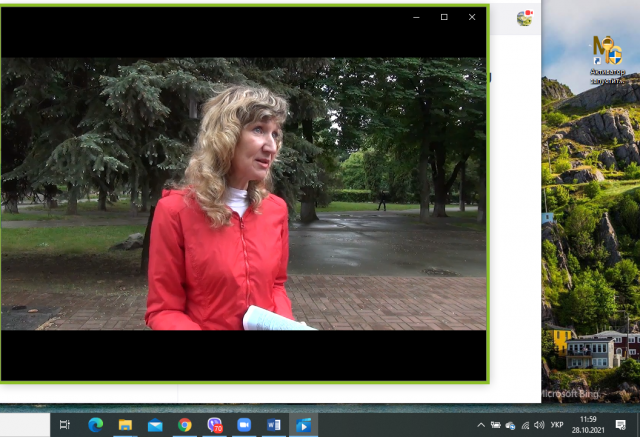The image size is (640, 437).
Task: Open Viber with 70 unread badge
Action: coord(215,425)
